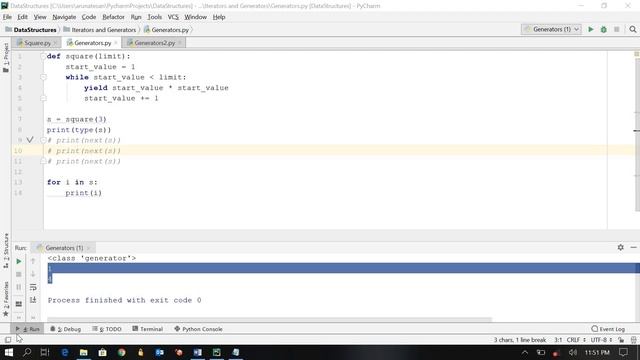Open the TODO tool window
This screenshot has width=640, height=360.
107,329
